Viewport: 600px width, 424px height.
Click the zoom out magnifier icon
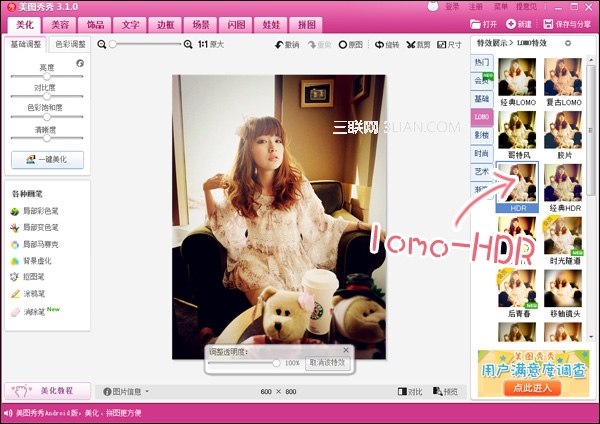coord(101,44)
